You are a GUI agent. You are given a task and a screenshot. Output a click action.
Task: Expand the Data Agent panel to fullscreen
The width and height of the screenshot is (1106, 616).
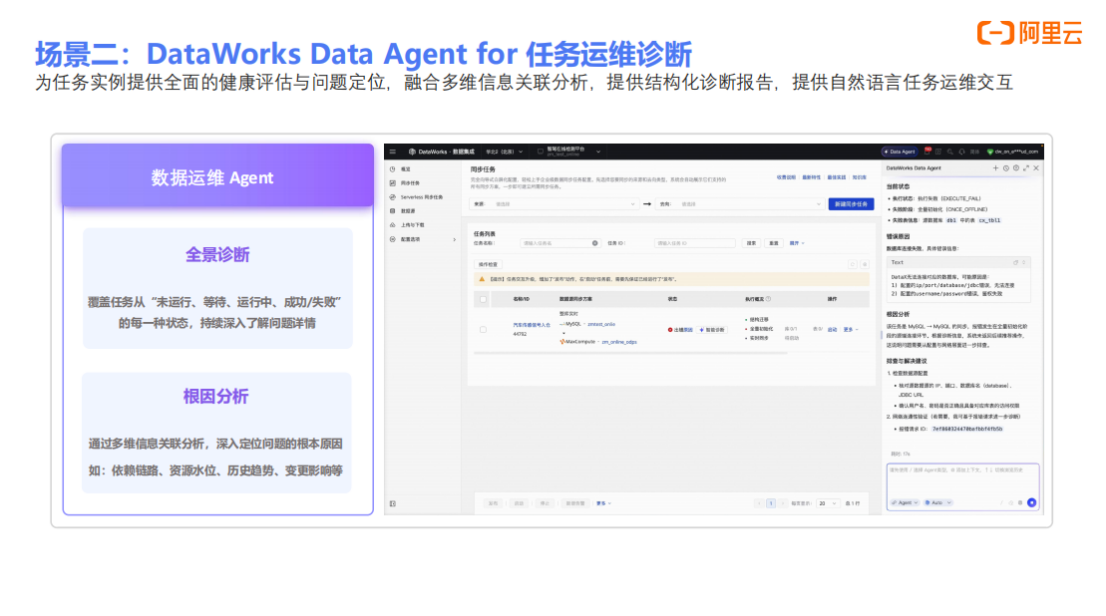1026,169
